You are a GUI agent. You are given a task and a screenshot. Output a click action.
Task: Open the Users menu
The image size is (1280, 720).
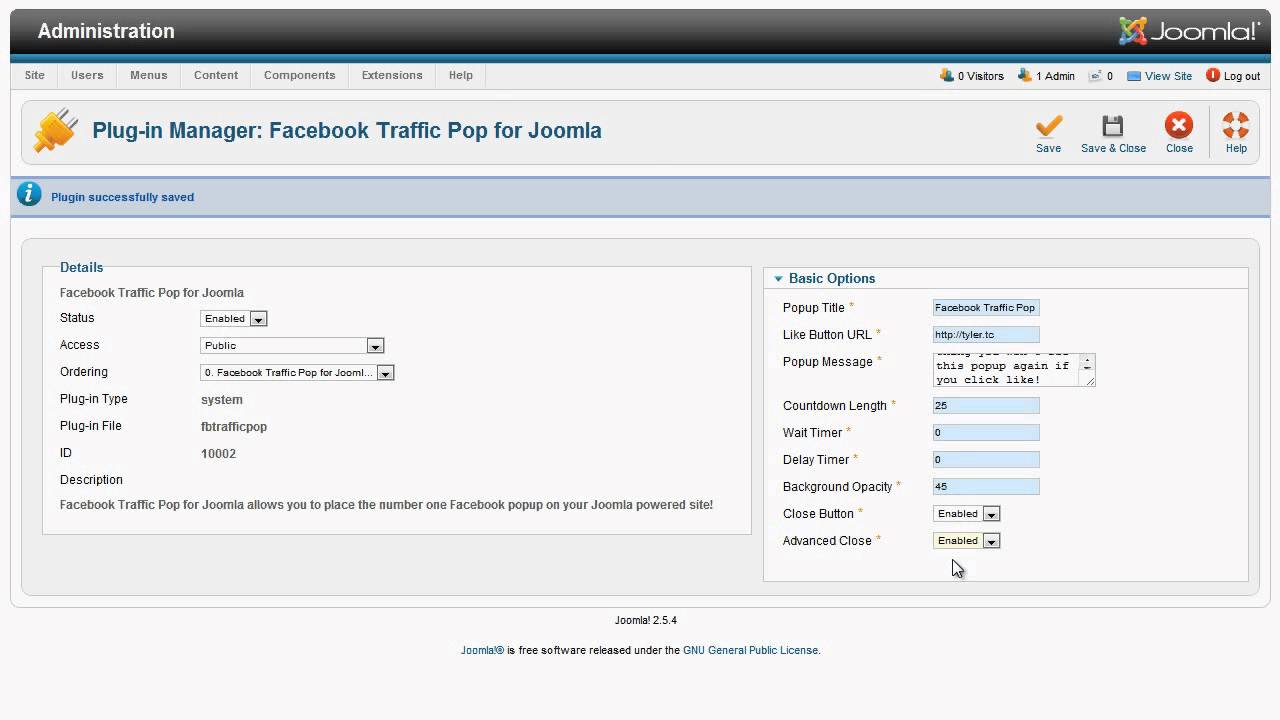pos(87,75)
